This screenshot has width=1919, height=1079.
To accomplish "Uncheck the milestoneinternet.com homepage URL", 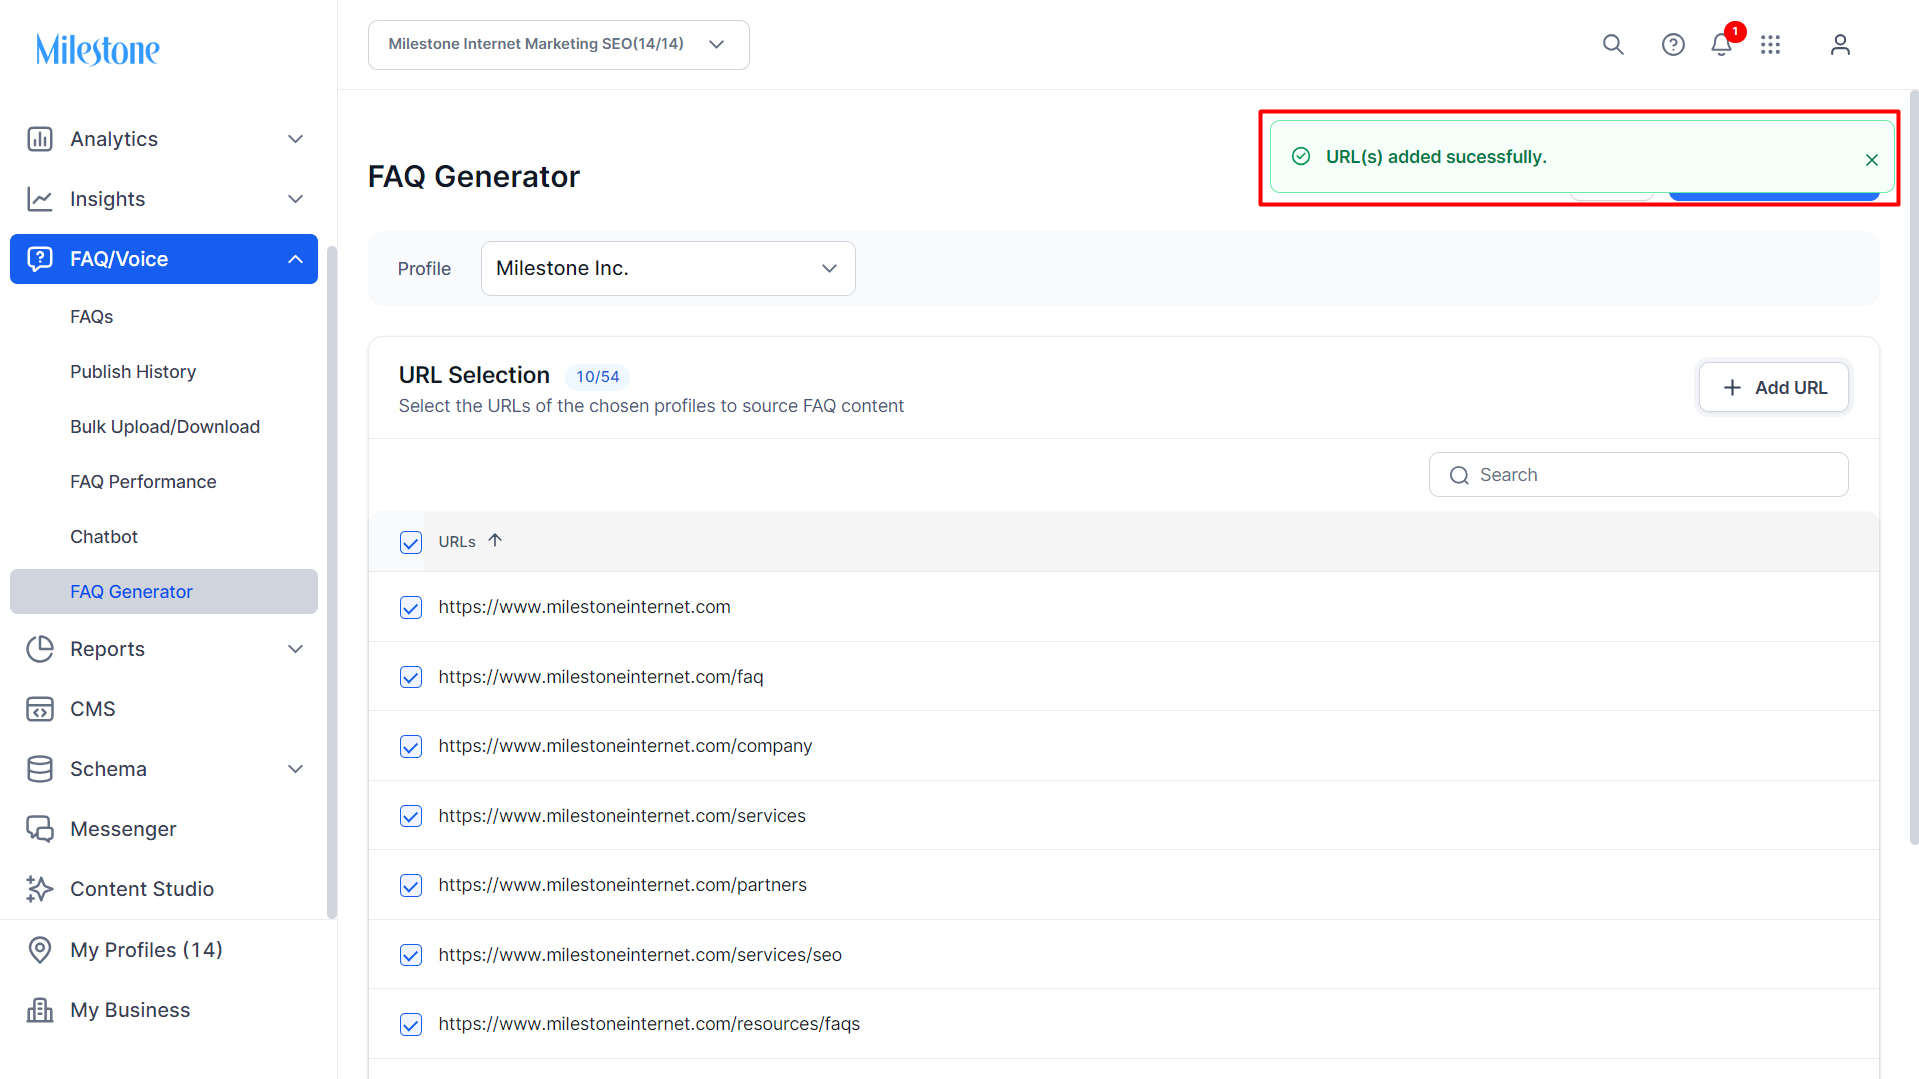I will [411, 607].
